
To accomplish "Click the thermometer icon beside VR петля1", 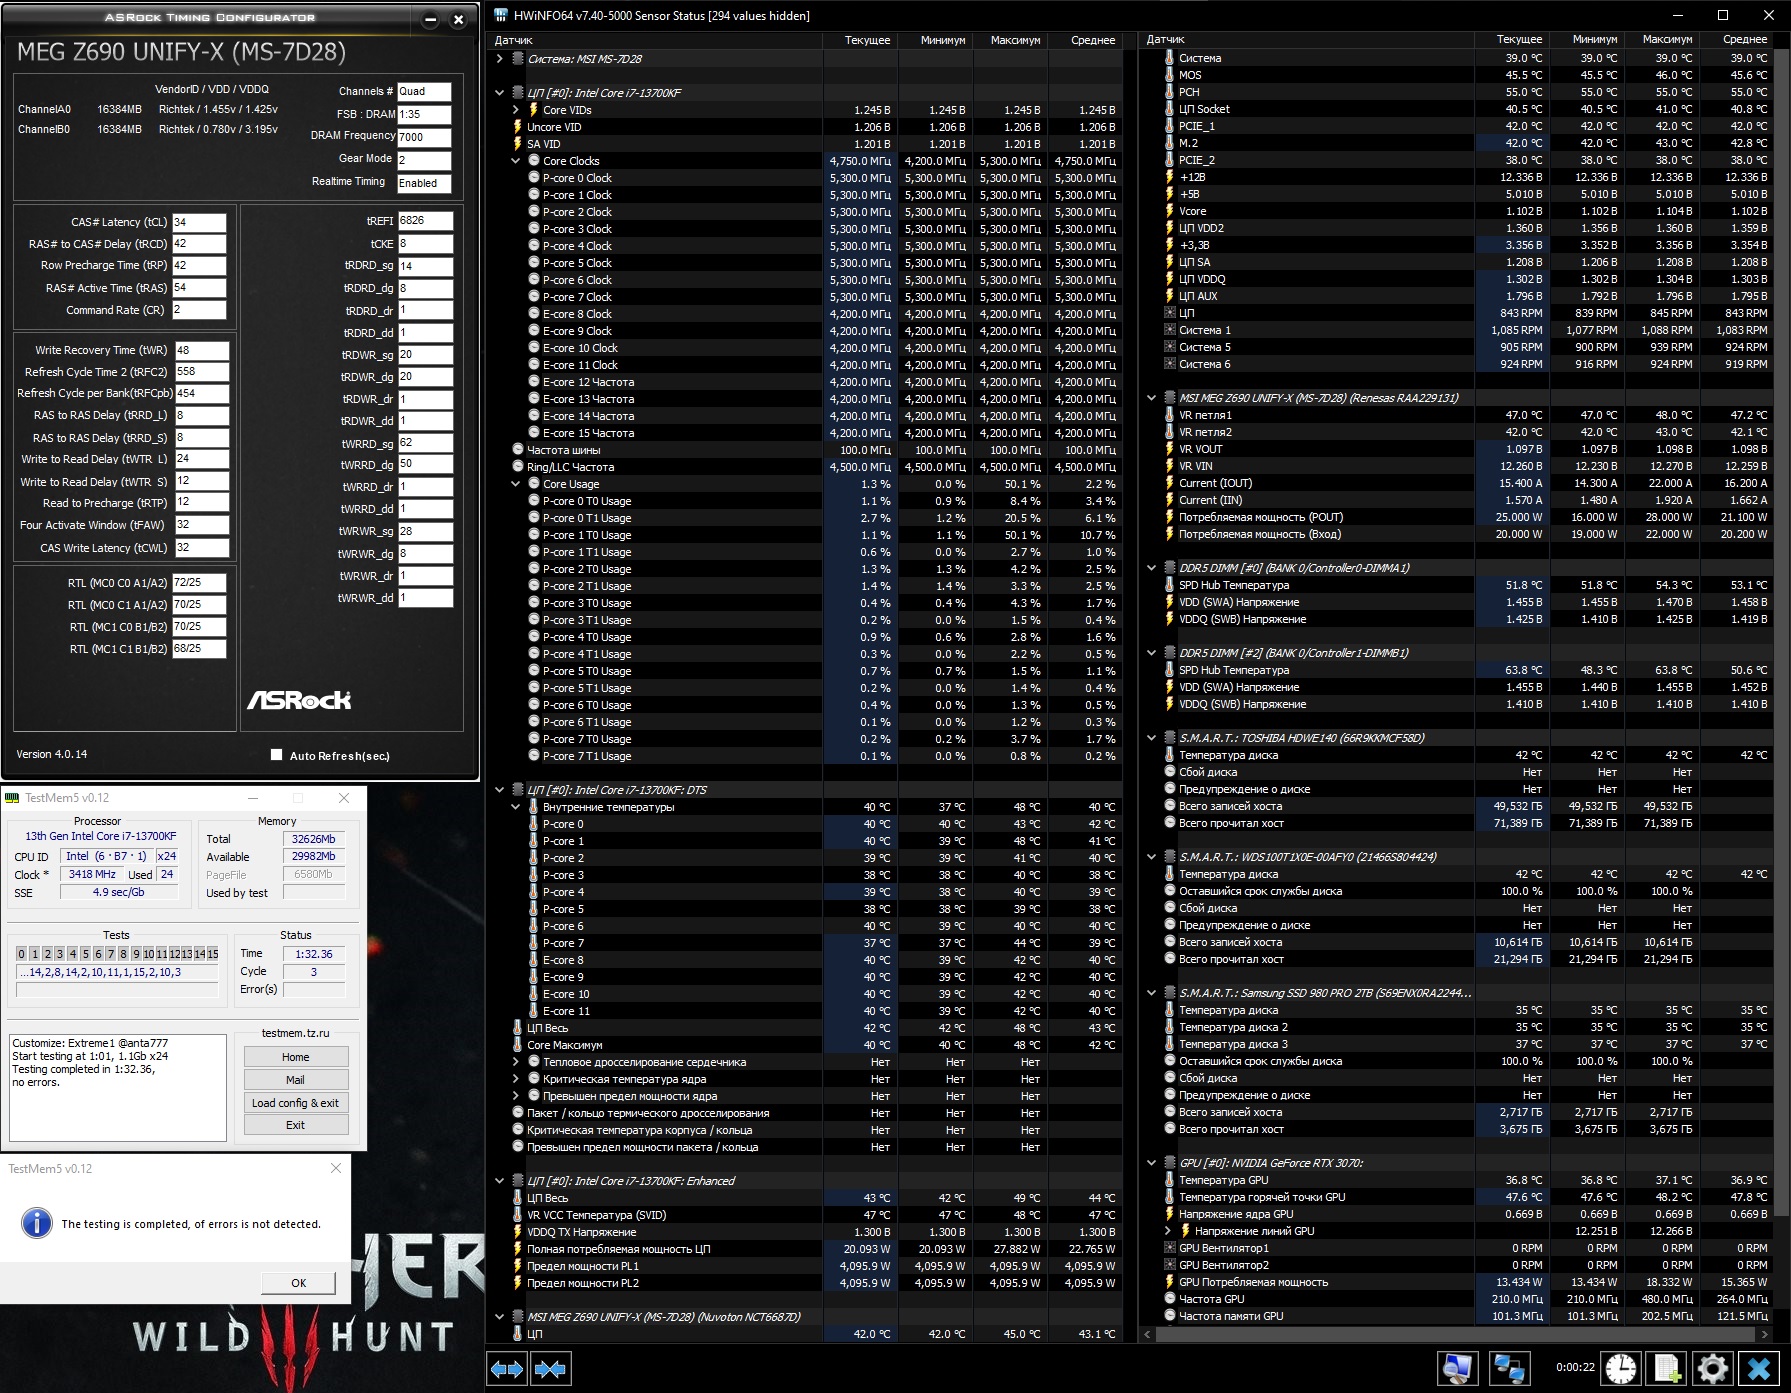I will pyautogui.click(x=1169, y=415).
